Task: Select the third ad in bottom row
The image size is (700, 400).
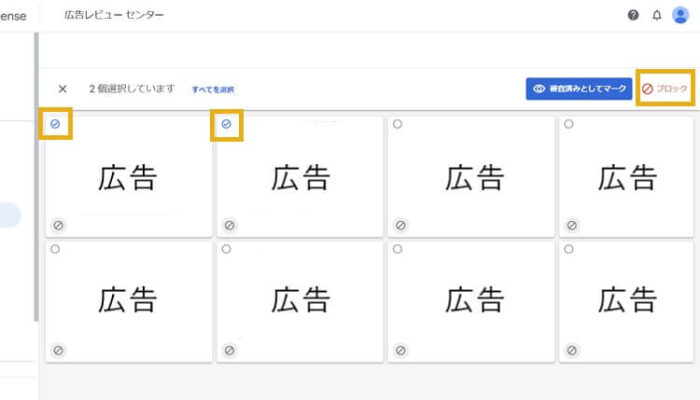Action: pyautogui.click(x=397, y=249)
